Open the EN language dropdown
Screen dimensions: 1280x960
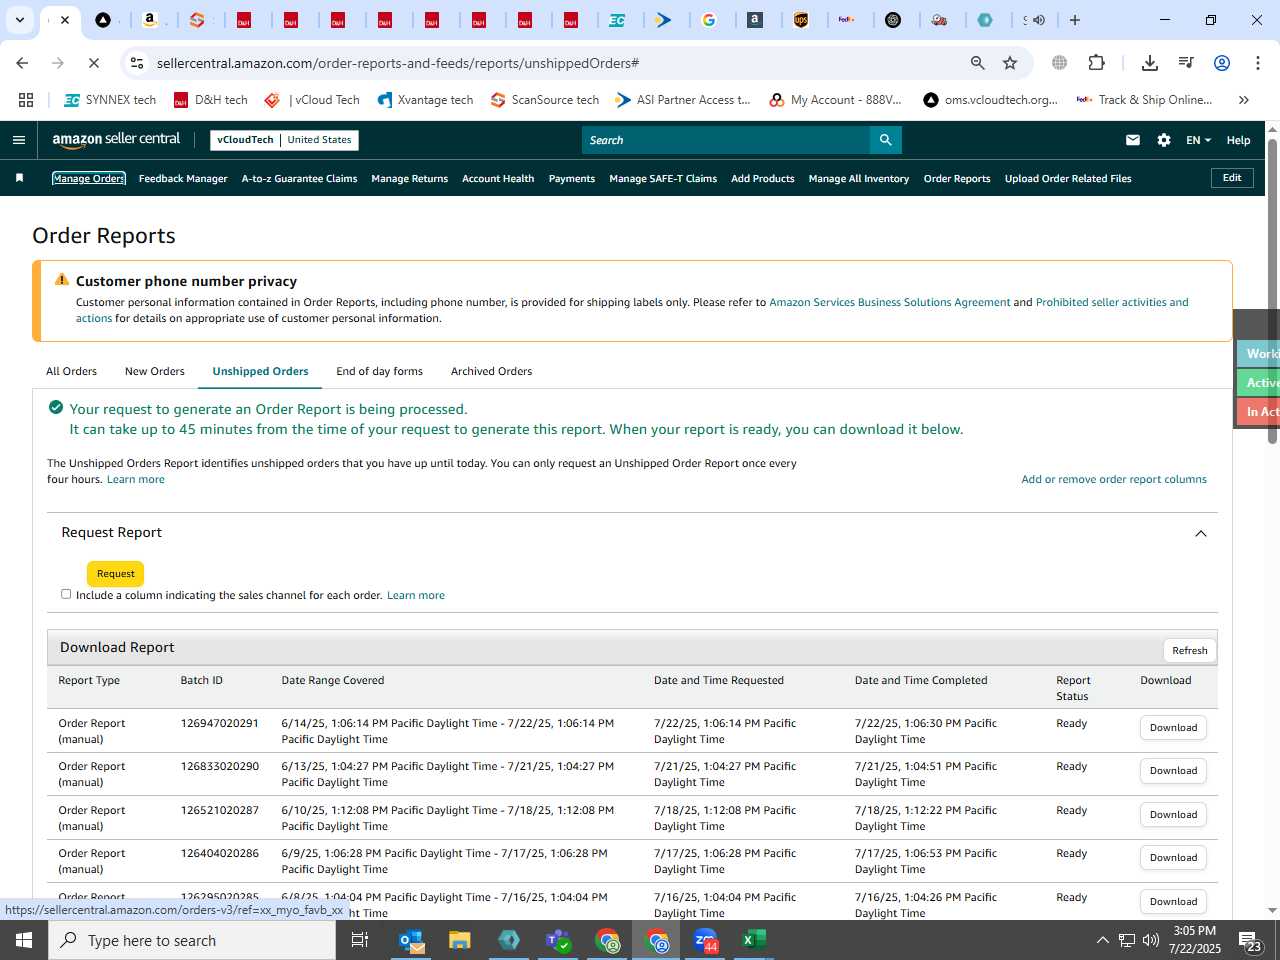click(x=1198, y=140)
